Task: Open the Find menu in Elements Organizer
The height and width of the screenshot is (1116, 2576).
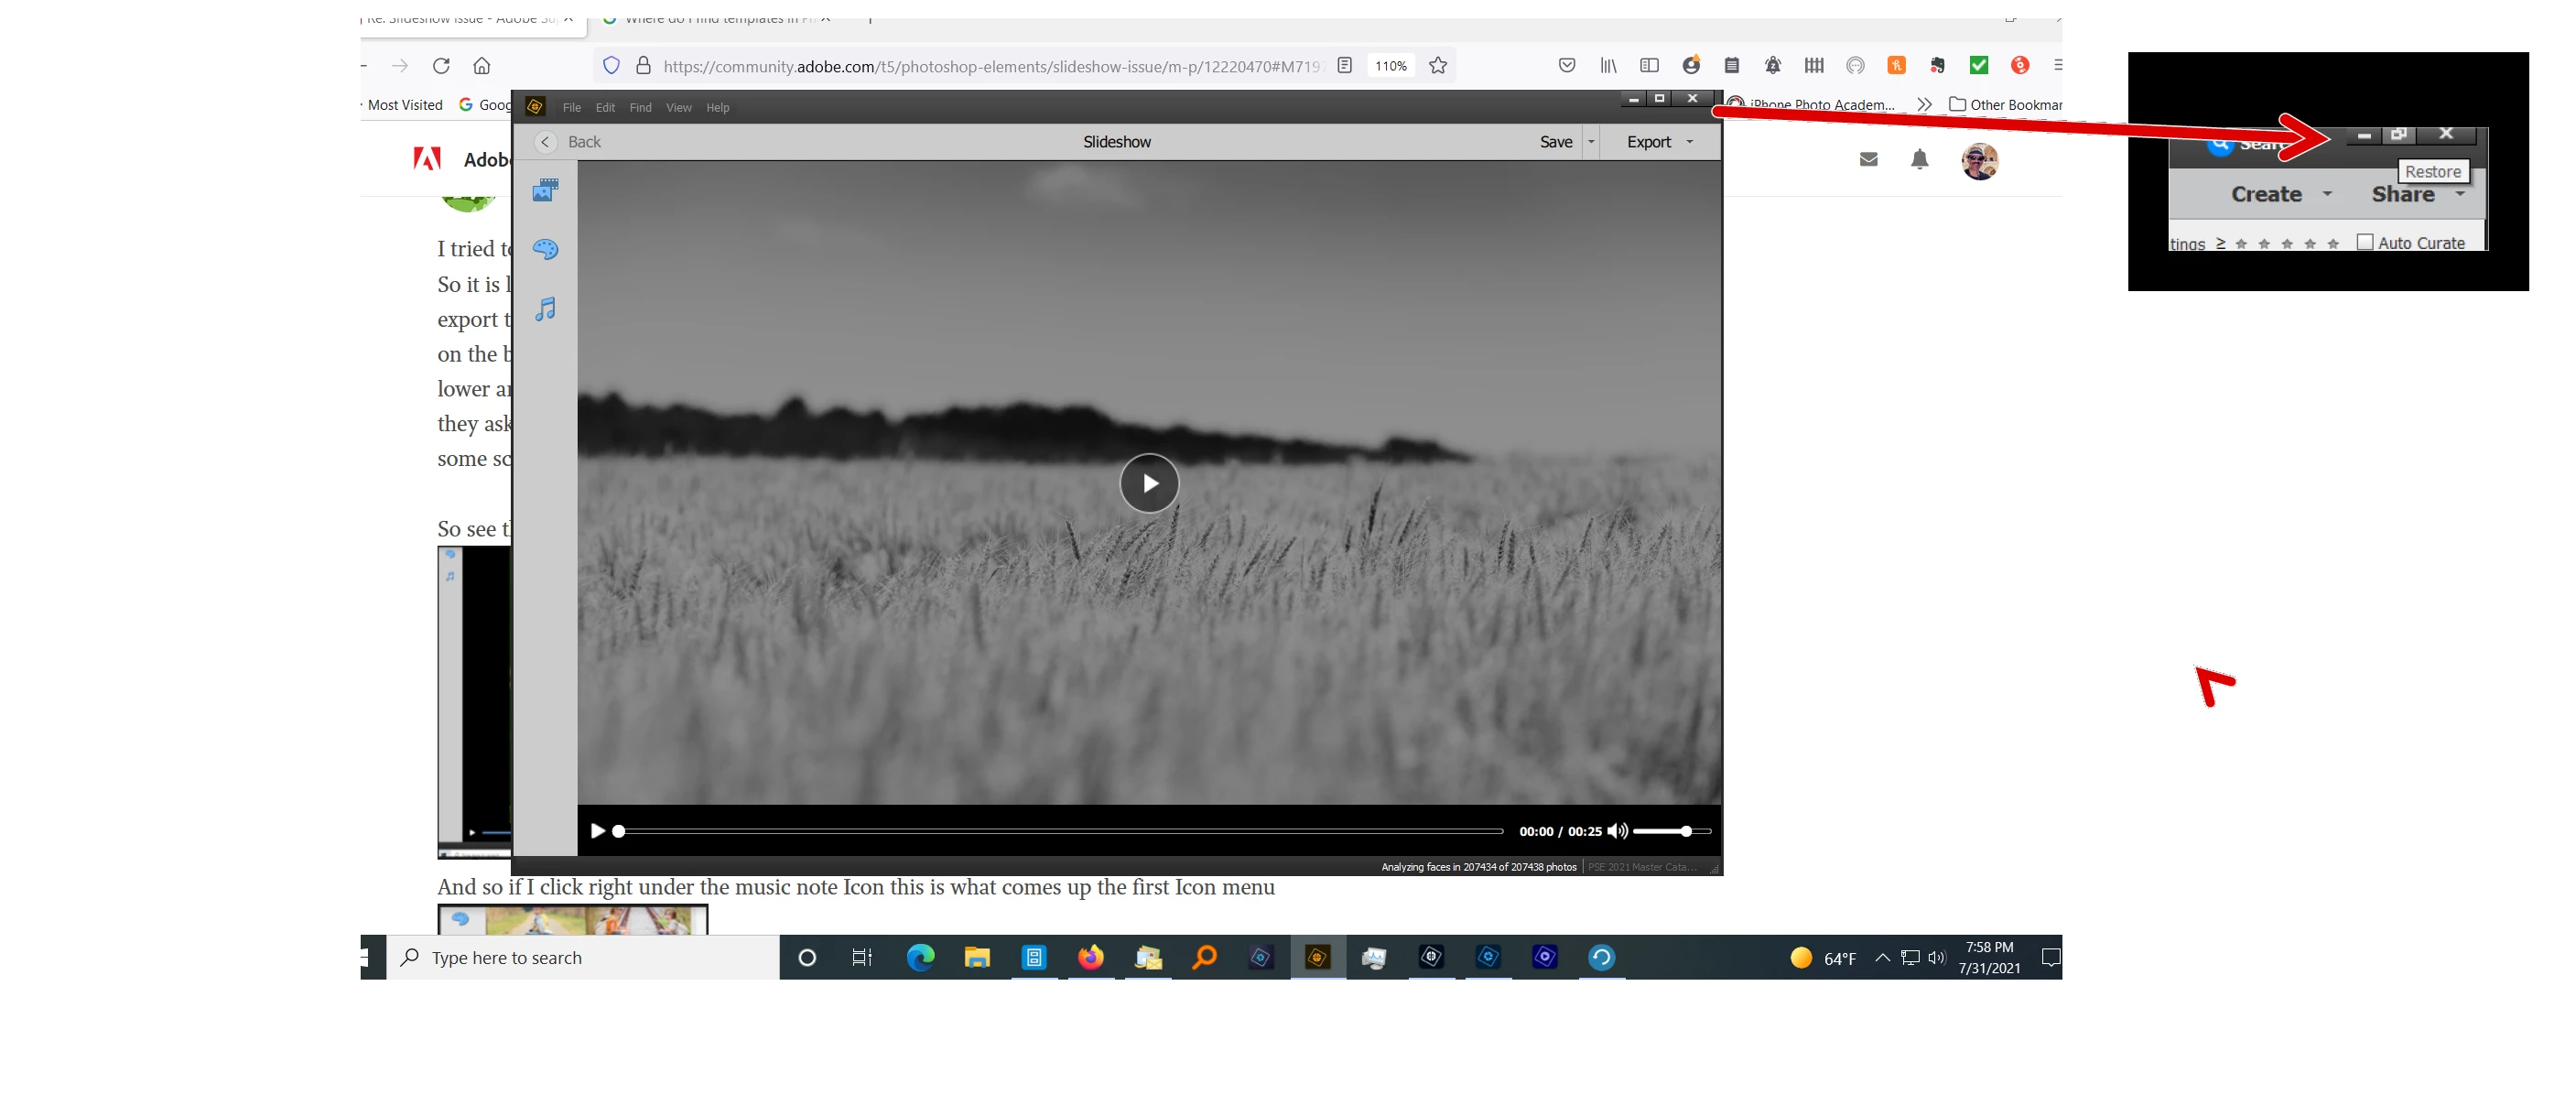Action: pyautogui.click(x=640, y=107)
